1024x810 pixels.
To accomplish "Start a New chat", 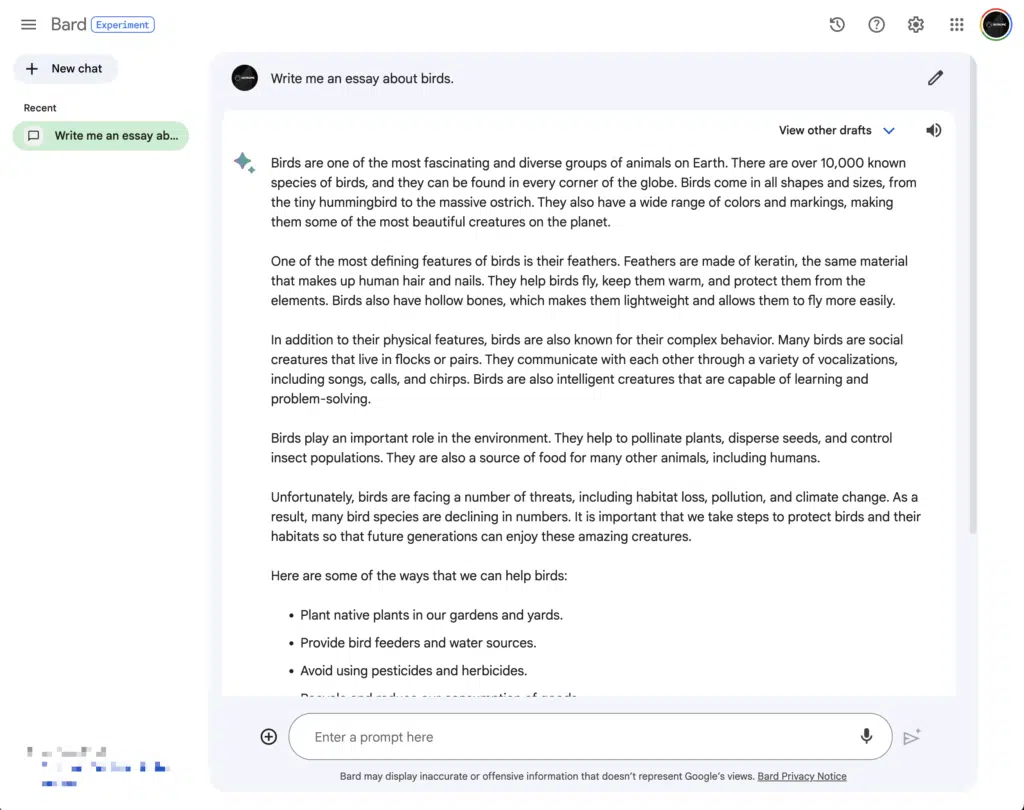I will tap(65, 69).
